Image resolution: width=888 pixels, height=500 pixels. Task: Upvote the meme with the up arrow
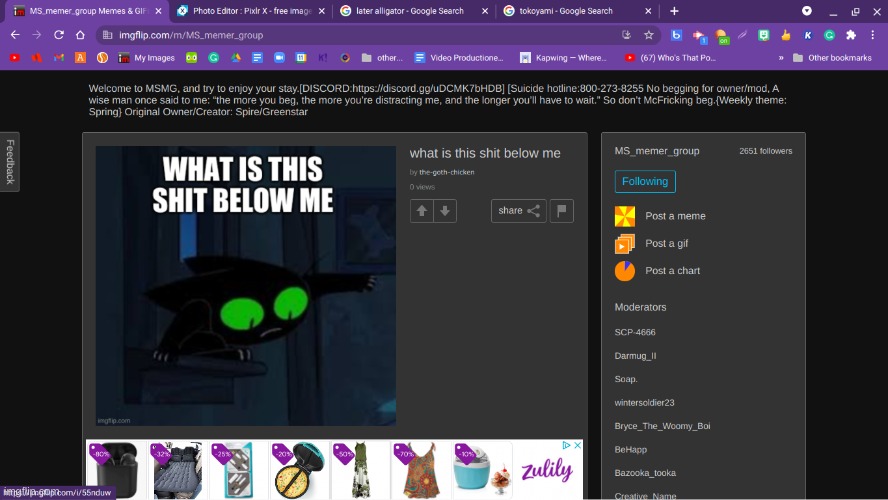pos(422,211)
